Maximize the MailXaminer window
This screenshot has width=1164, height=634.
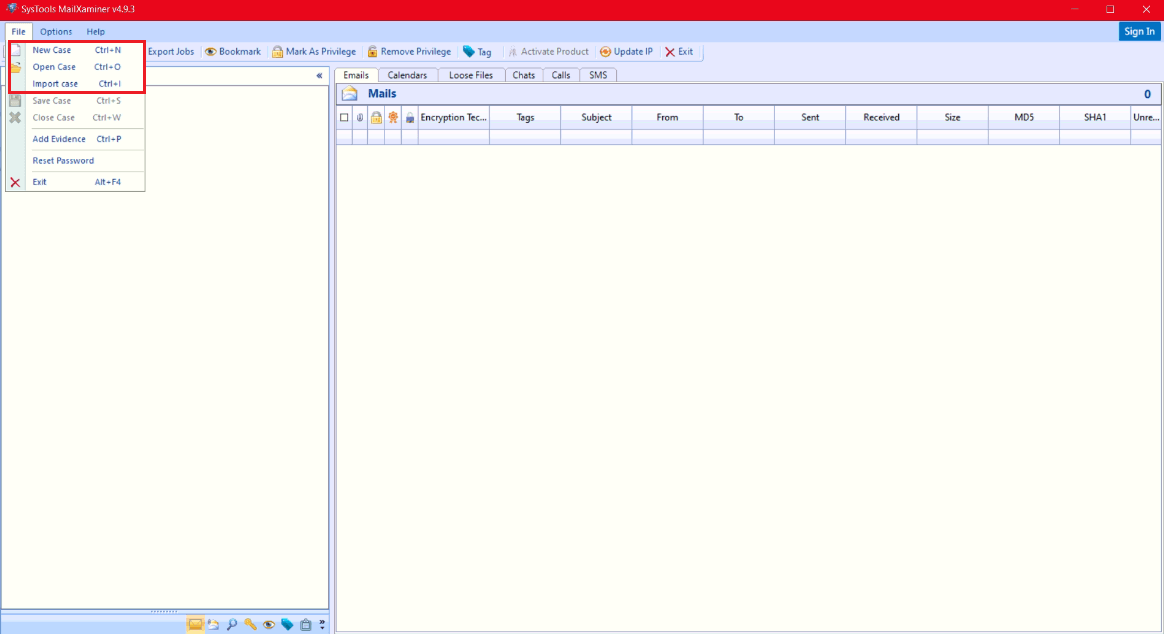[1110, 9]
